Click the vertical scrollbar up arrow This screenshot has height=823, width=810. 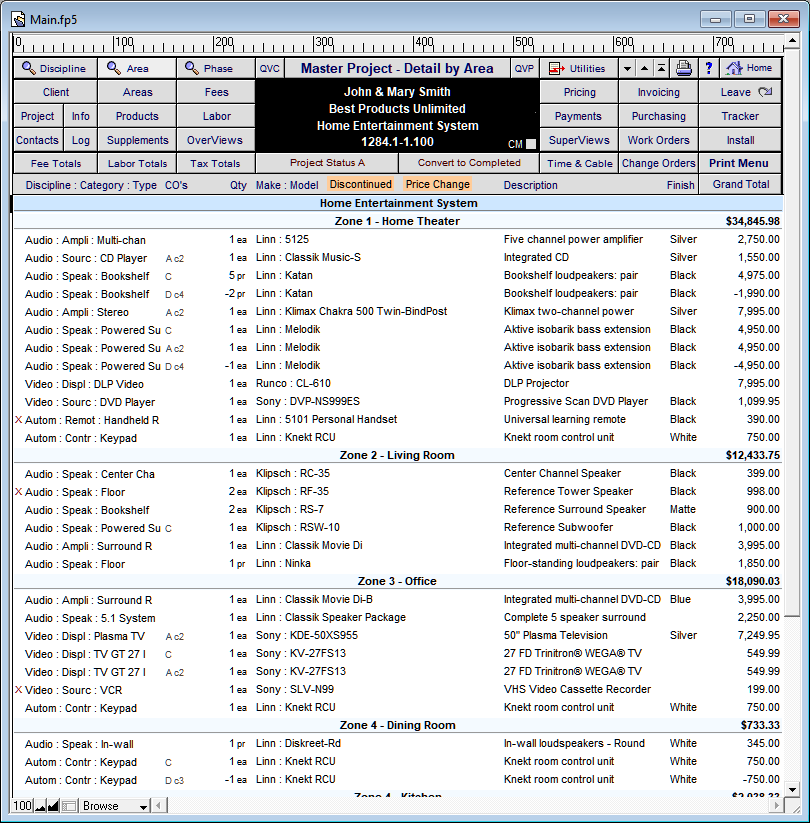coord(792,40)
